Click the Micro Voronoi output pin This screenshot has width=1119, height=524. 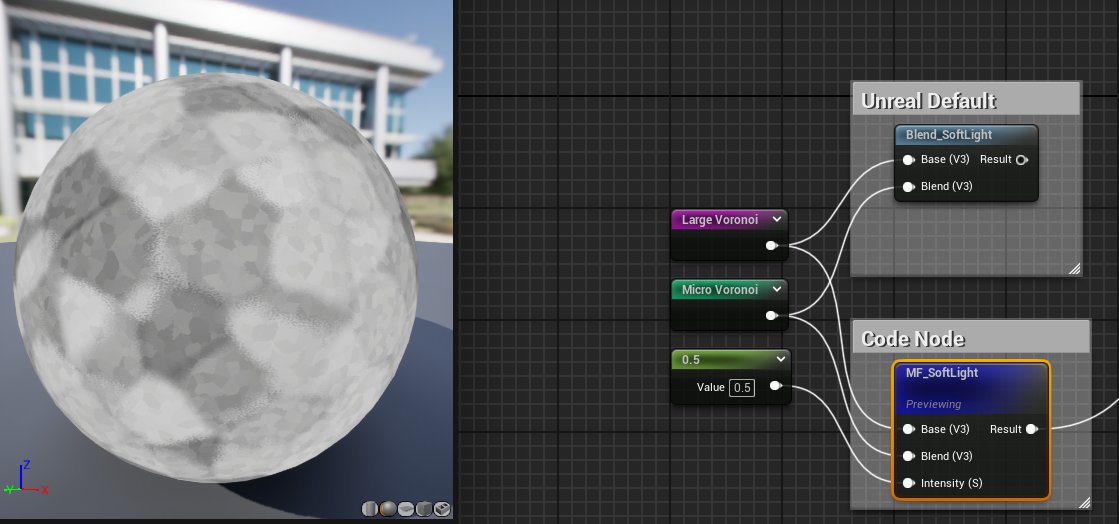tap(771, 316)
